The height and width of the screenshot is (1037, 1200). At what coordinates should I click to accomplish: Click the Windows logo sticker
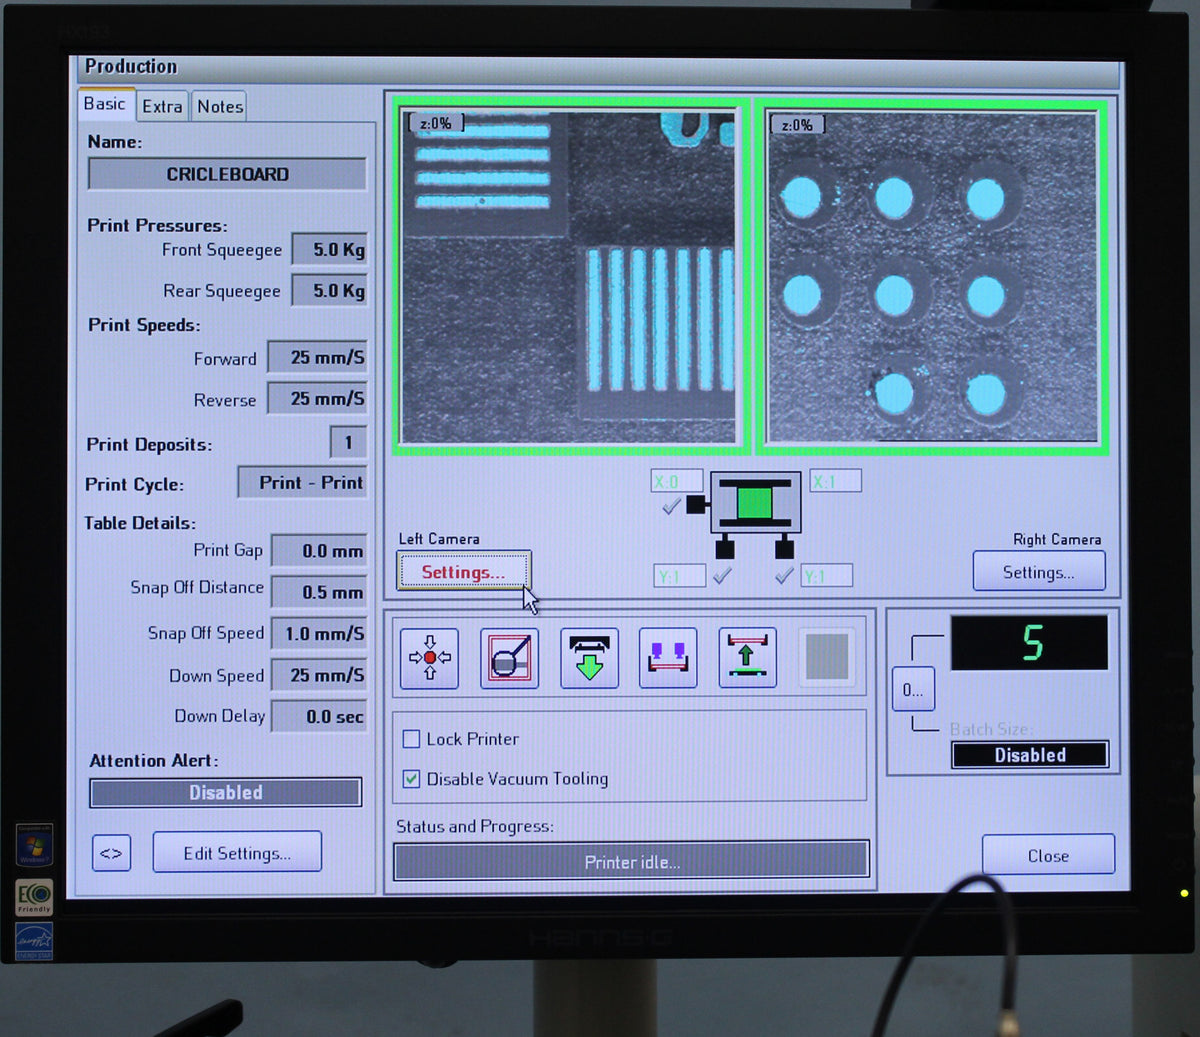pos(33,845)
